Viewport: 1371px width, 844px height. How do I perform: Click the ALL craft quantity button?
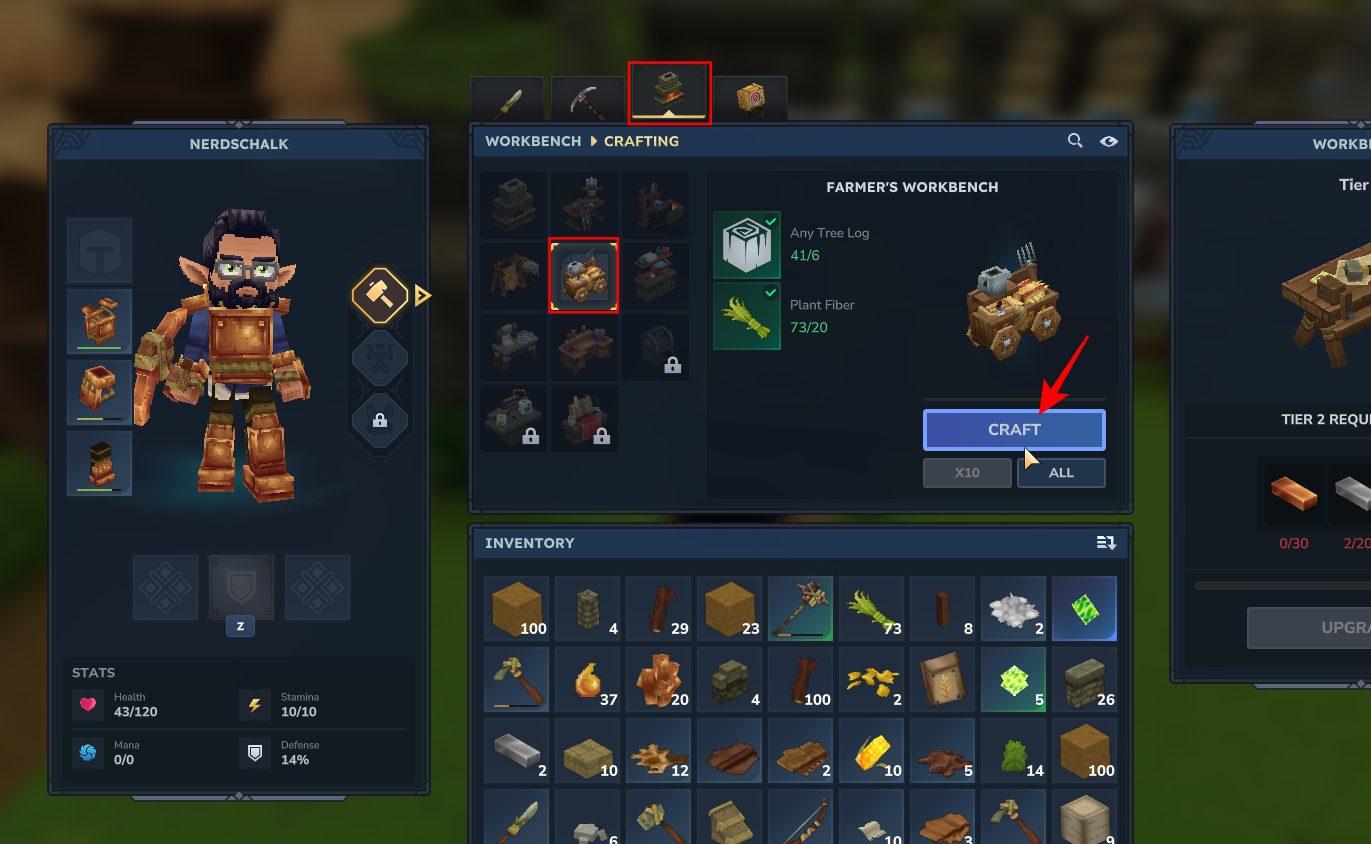pos(1061,473)
